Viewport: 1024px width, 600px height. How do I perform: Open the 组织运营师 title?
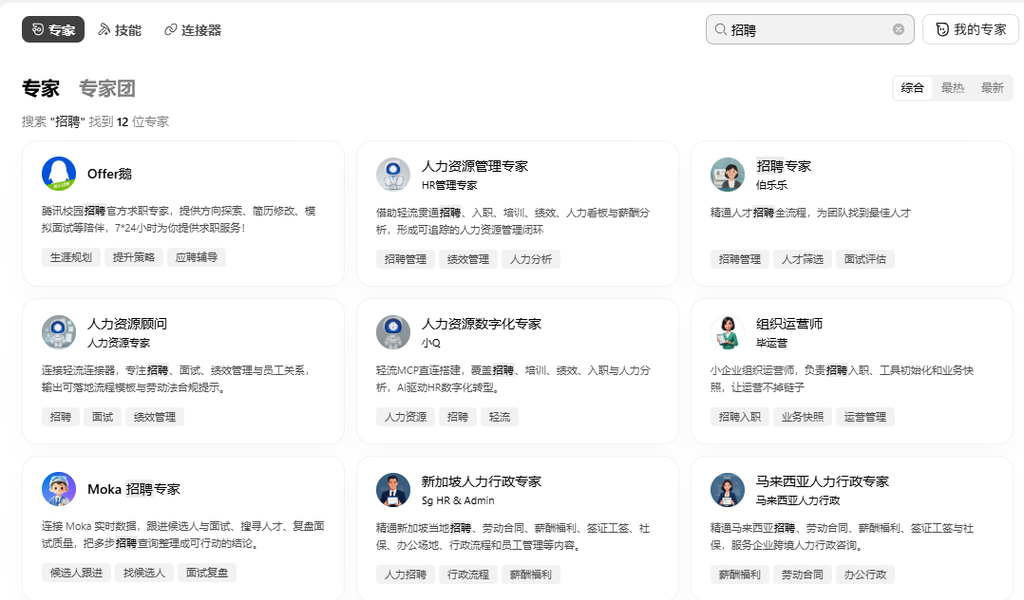[x=789, y=324]
